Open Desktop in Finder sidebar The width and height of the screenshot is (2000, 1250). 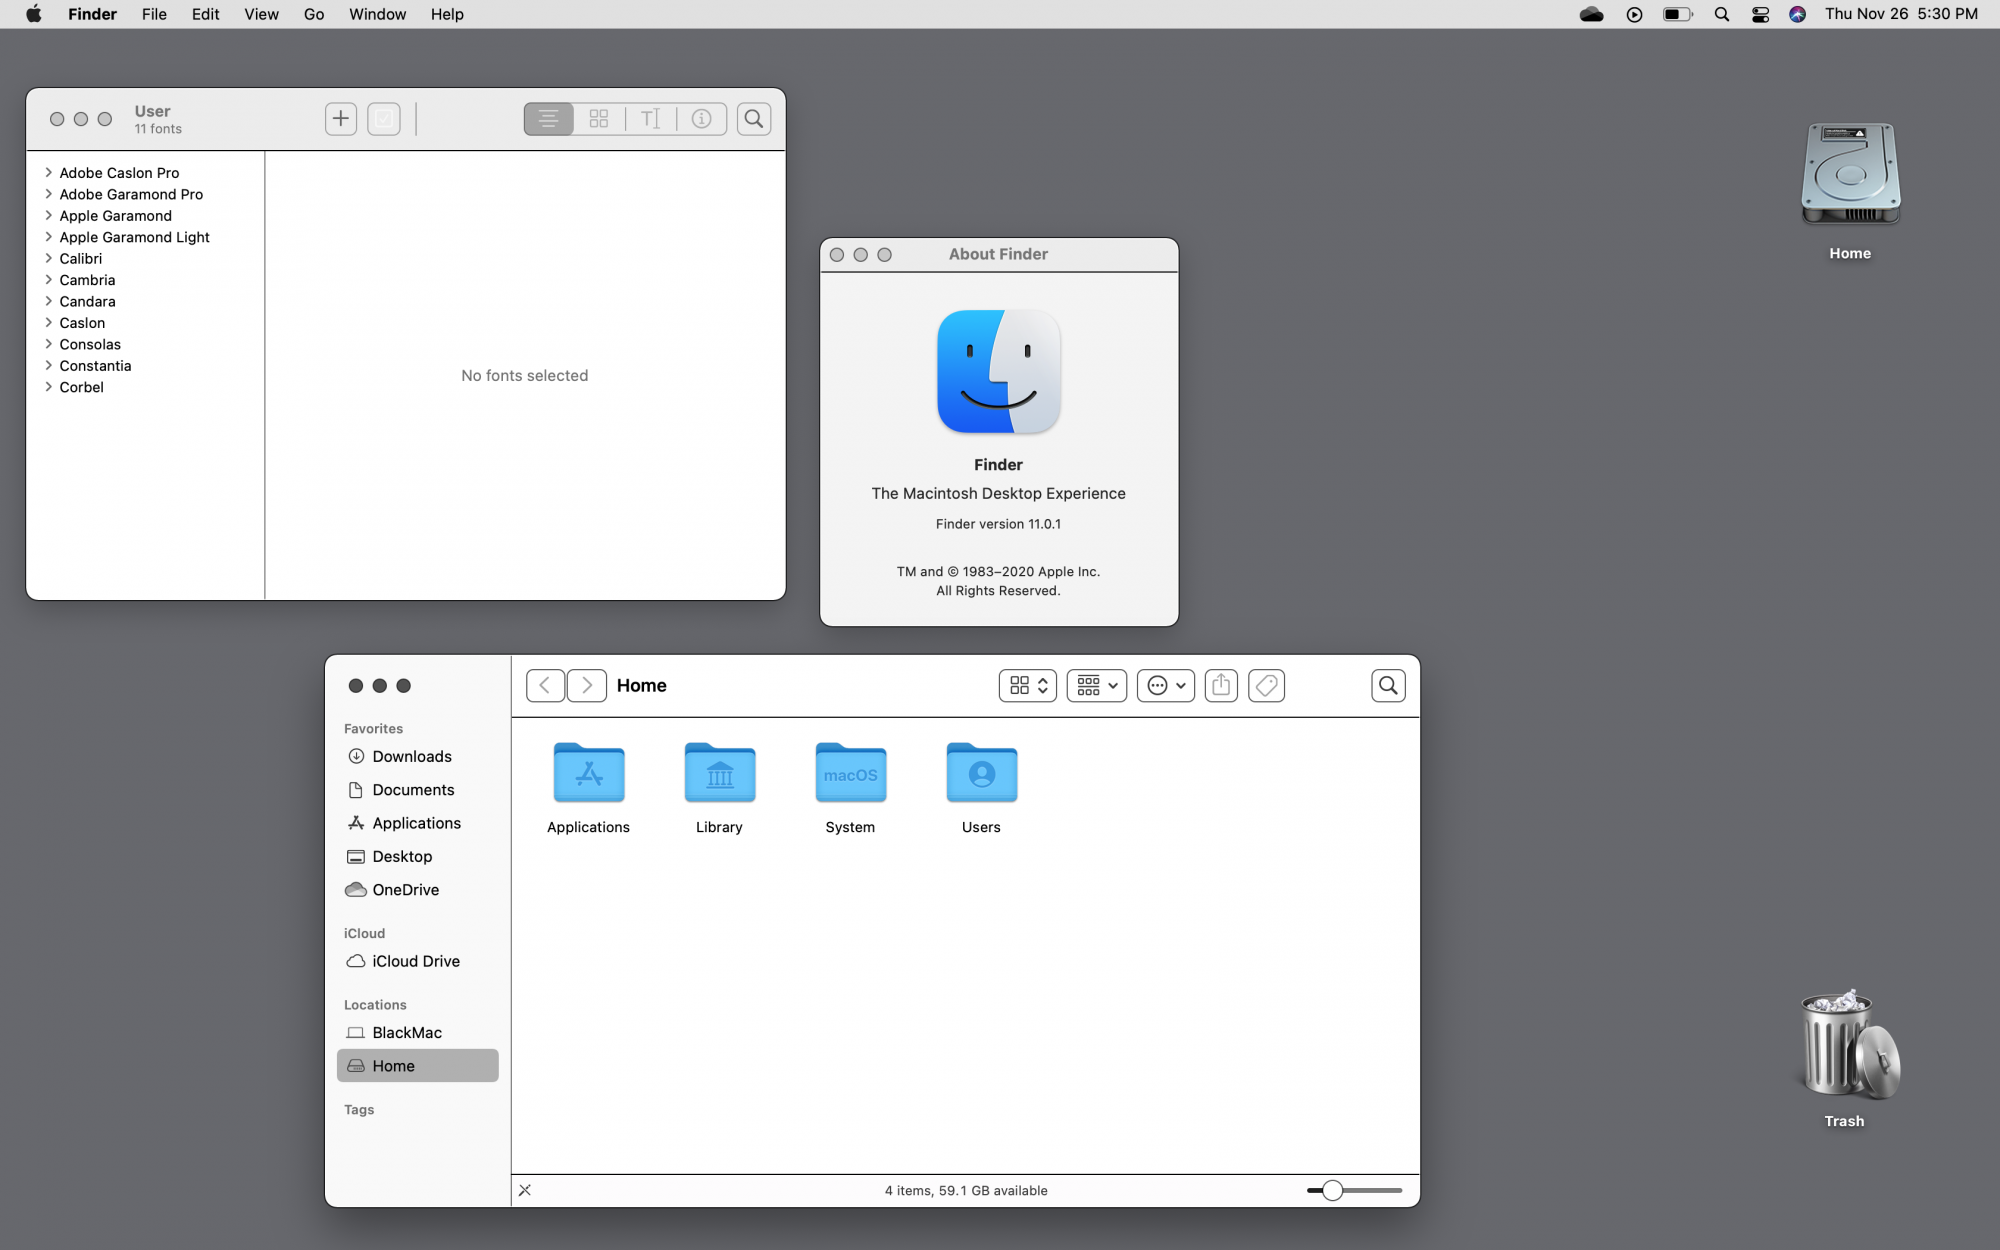417,856
